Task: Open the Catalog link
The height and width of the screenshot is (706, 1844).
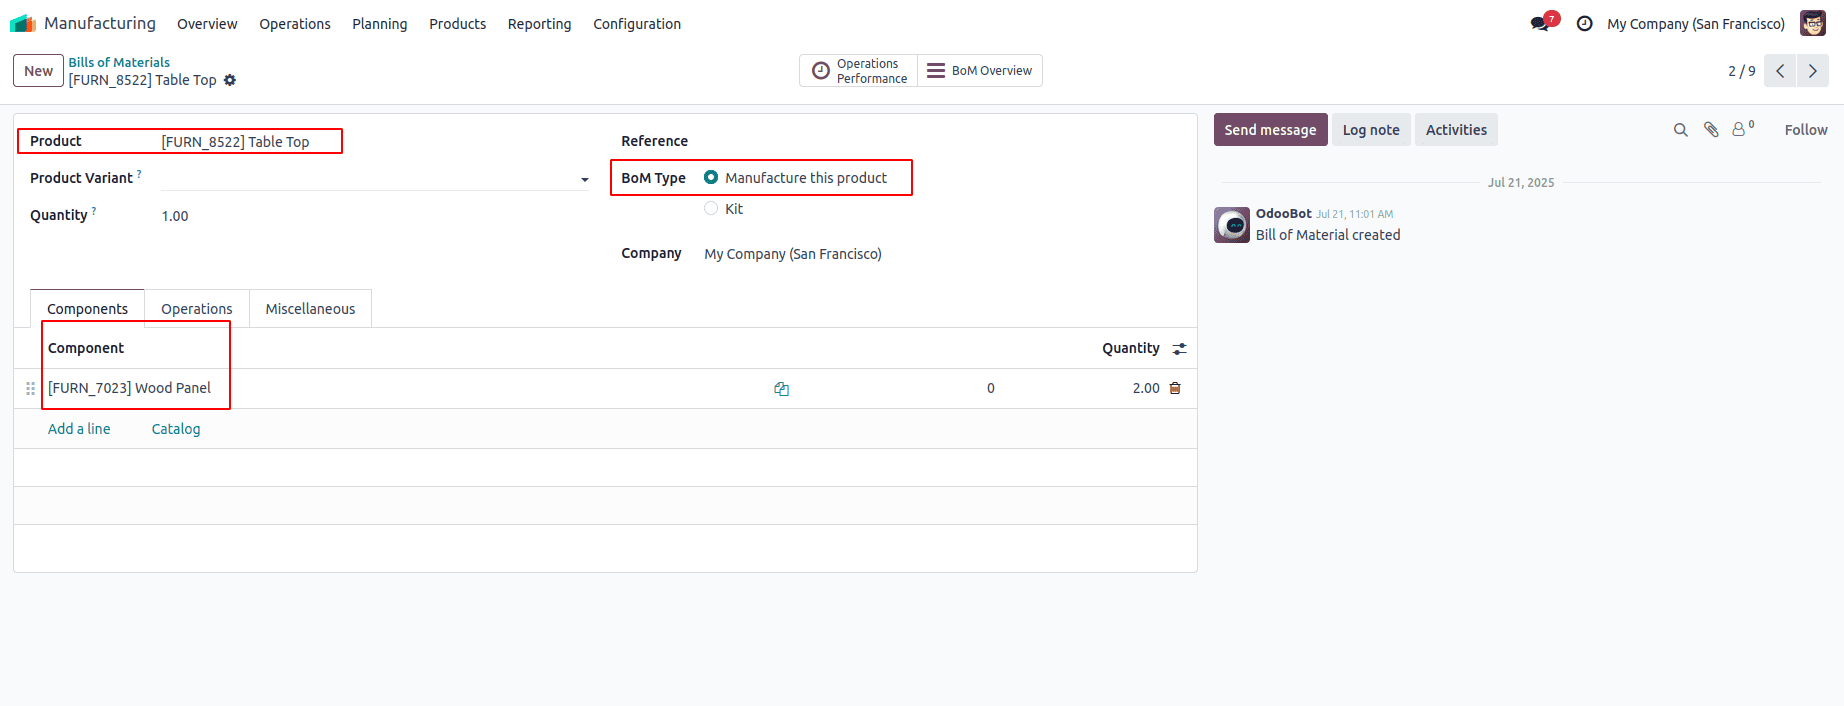Action: [176, 429]
